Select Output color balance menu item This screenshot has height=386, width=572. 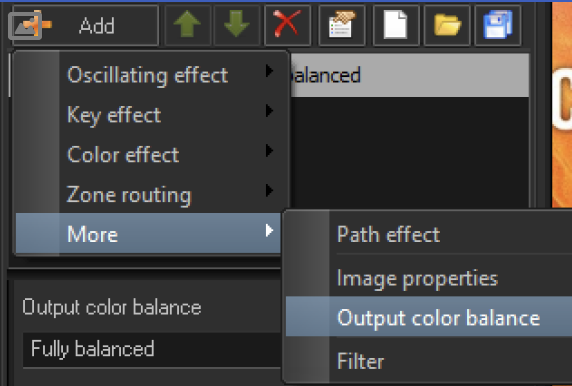click(x=429, y=317)
